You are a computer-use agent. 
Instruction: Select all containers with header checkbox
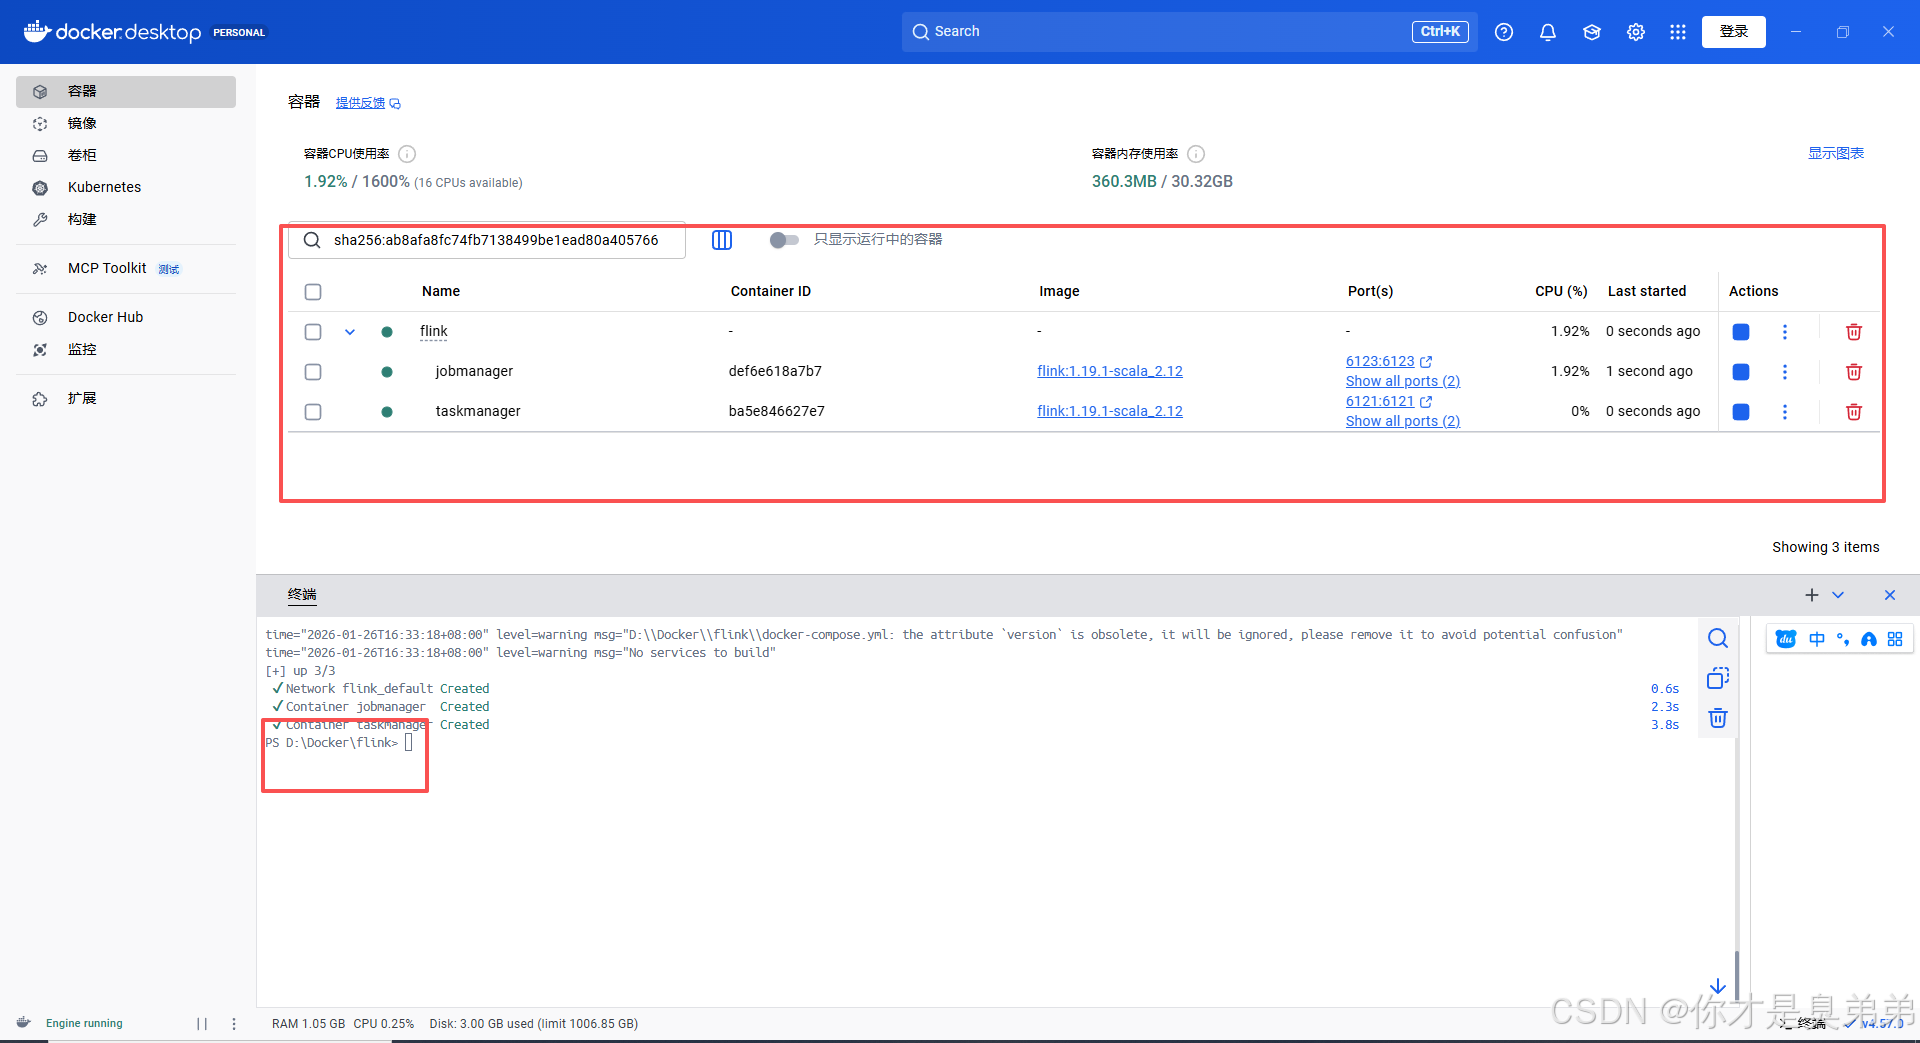[313, 292]
